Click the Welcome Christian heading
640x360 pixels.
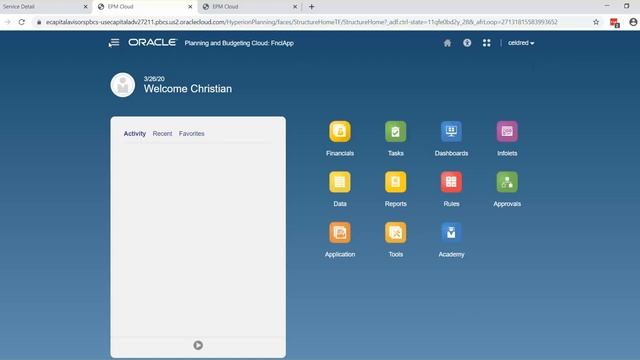pyautogui.click(x=188, y=89)
